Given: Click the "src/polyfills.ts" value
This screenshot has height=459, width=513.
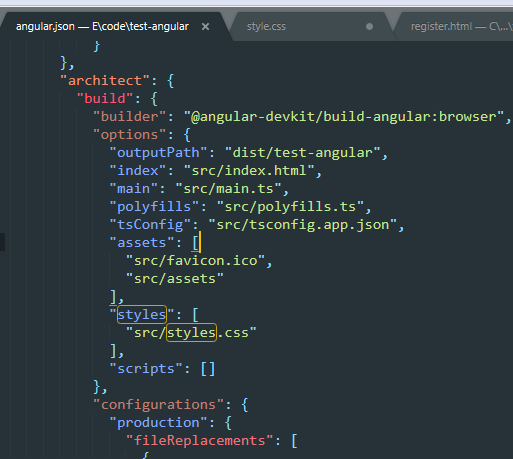Looking at the screenshot, I should pos(290,207).
